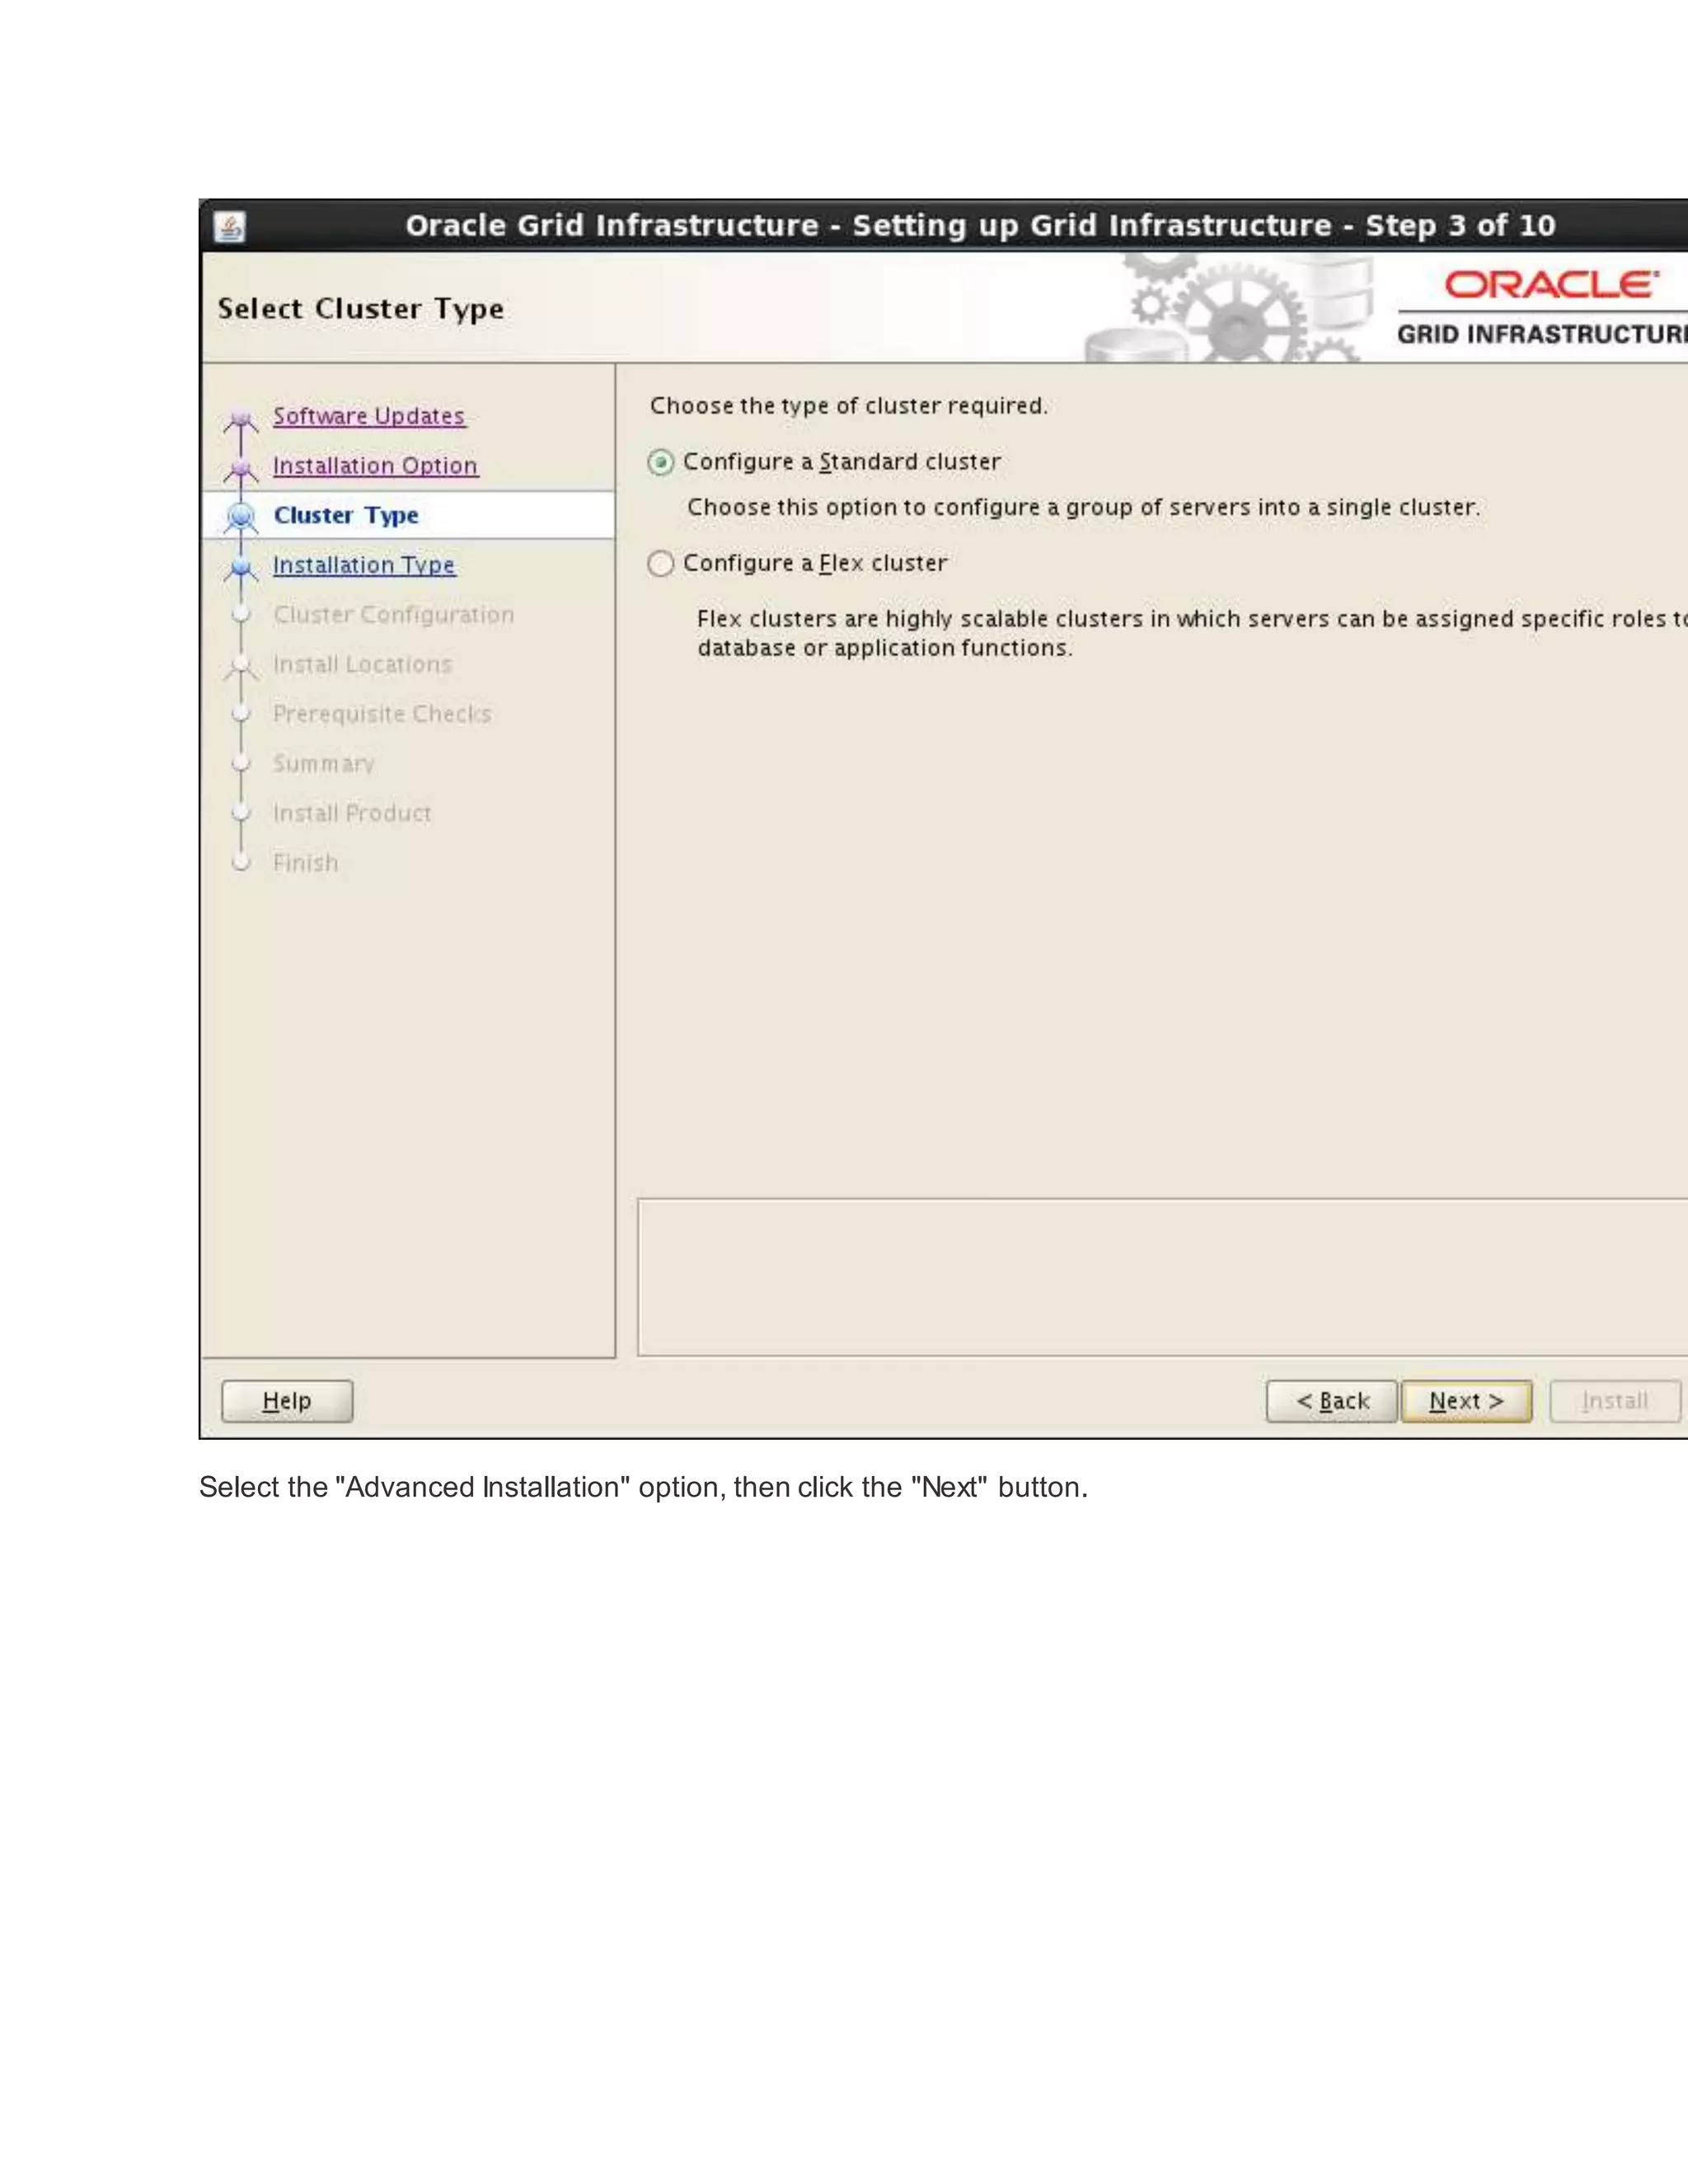The image size is (1688, 2184).
Task: Click the 'Finish' step text
Action: pyautogui.click(x=306, y=863)
